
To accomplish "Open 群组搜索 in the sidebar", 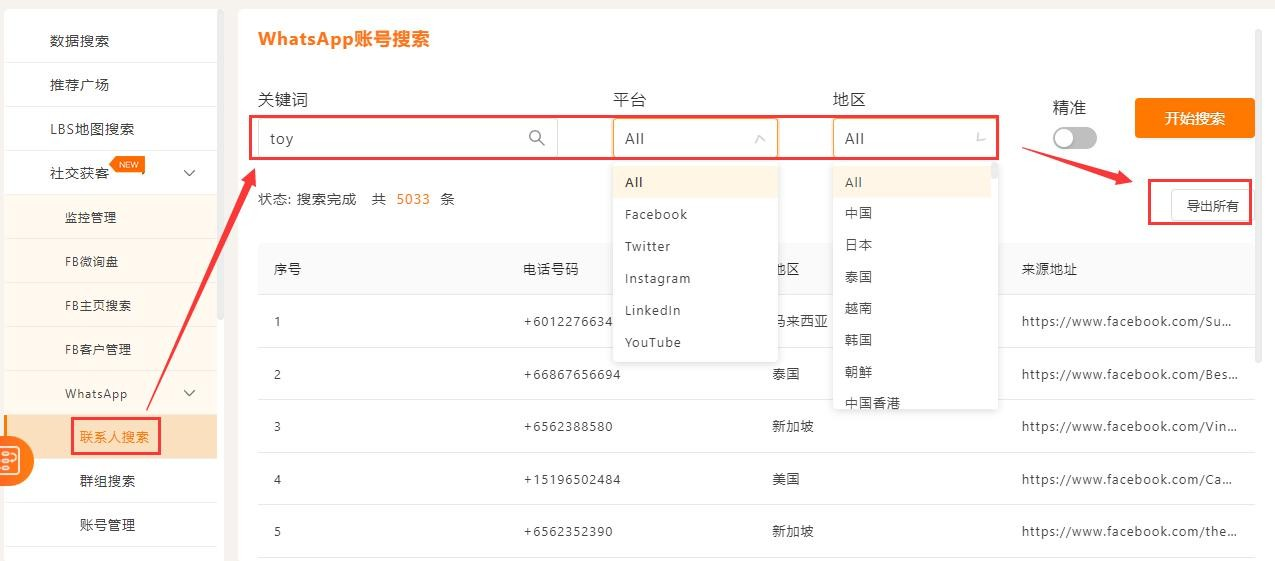I will [108, 481].
